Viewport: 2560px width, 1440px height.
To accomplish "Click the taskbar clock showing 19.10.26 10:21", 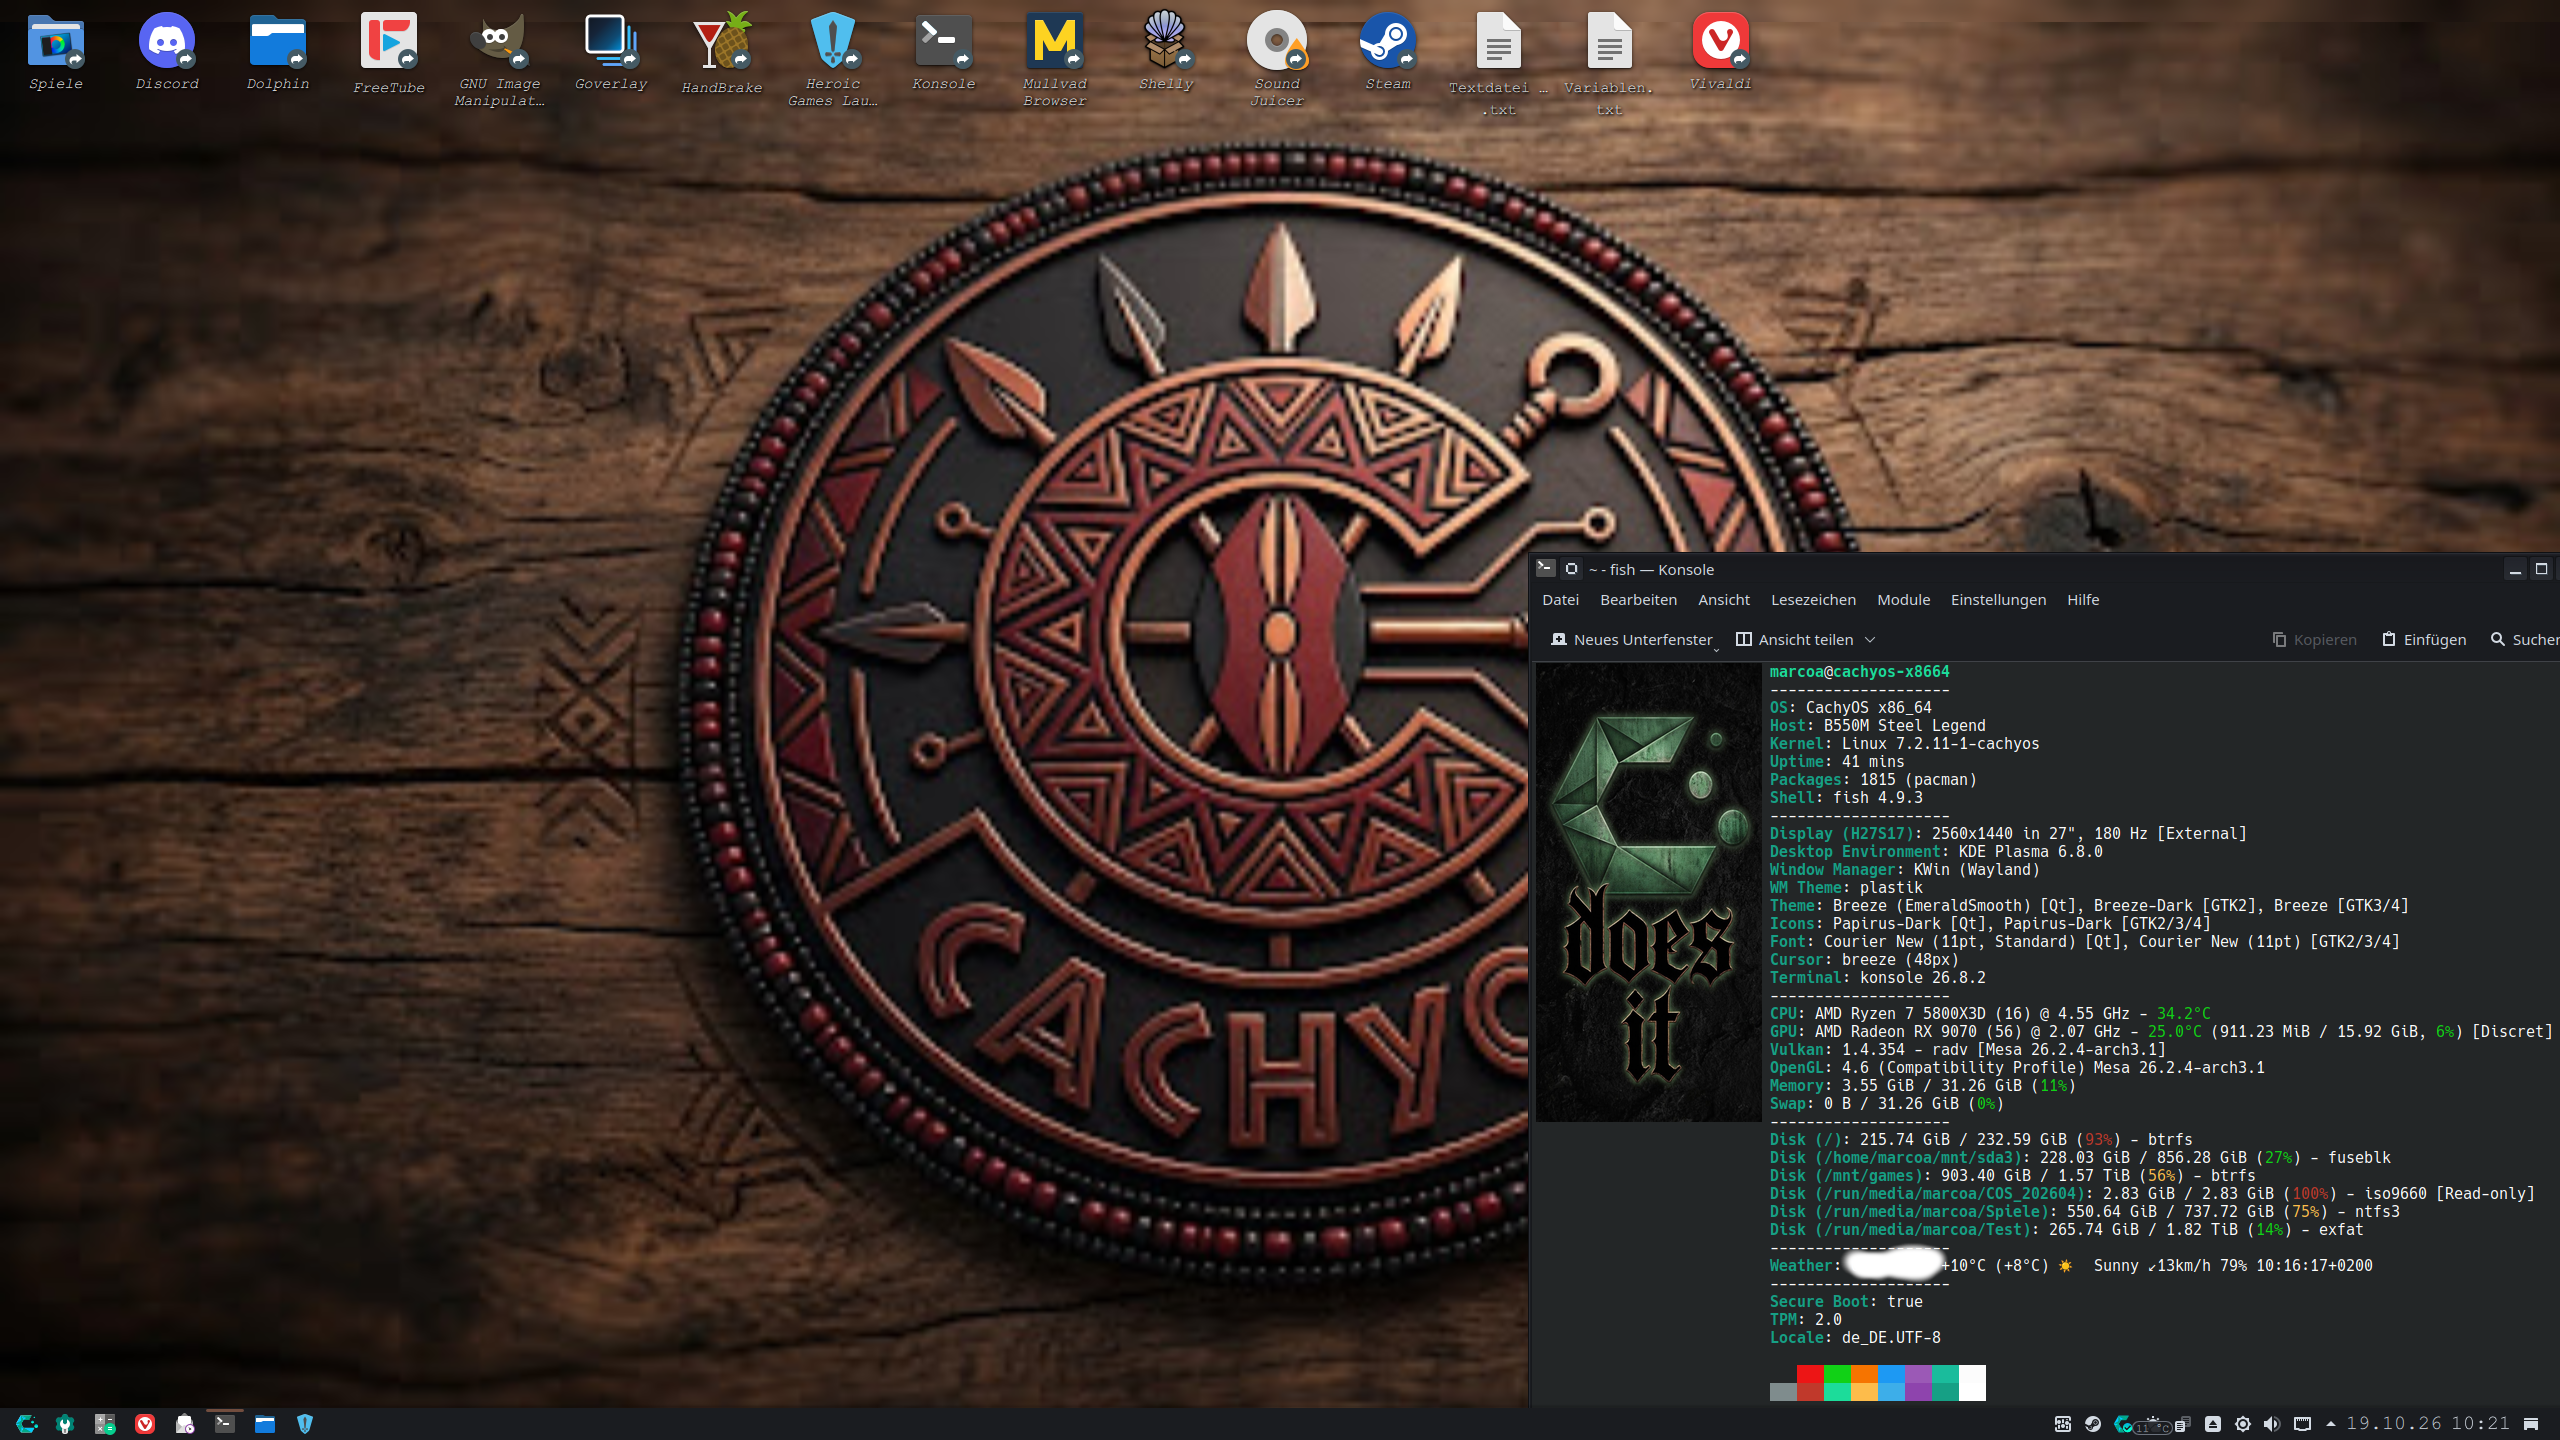I will click(2428, 1424).
